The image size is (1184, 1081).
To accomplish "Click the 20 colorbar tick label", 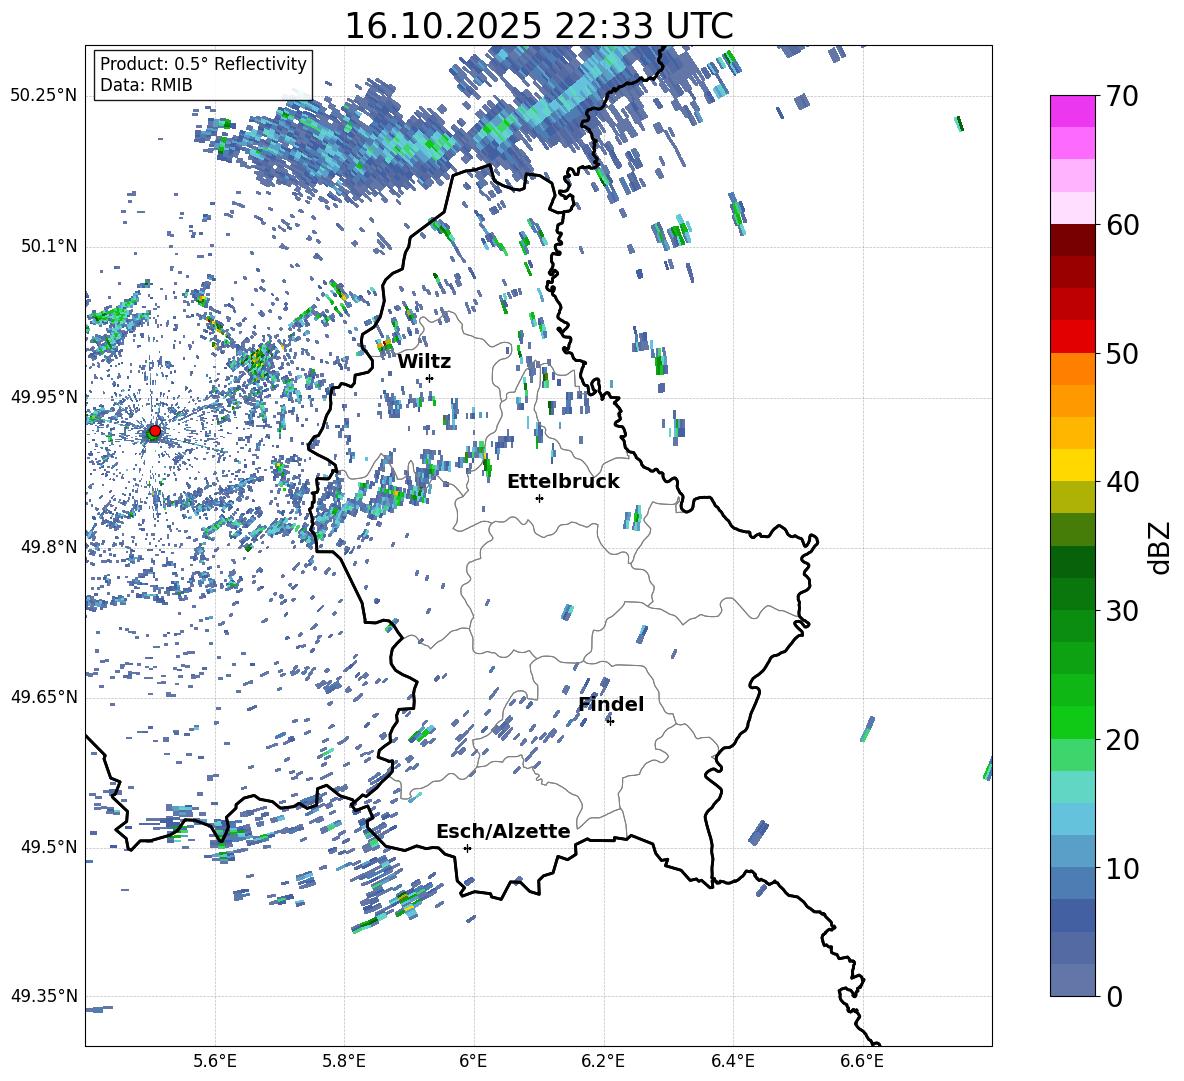I will (1122, 739).
